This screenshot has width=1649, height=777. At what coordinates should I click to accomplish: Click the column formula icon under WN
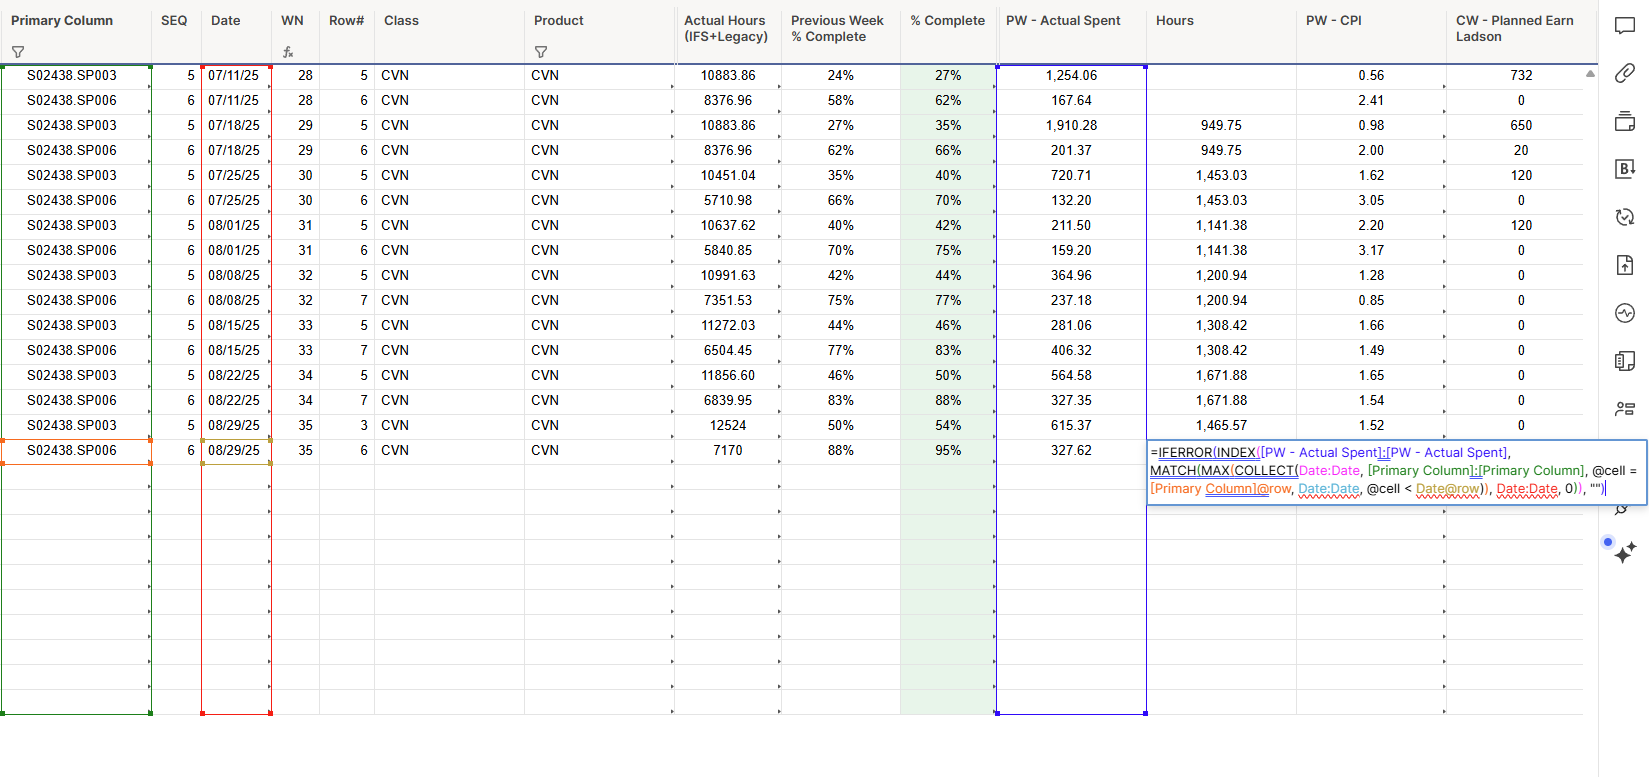(288, 52)
